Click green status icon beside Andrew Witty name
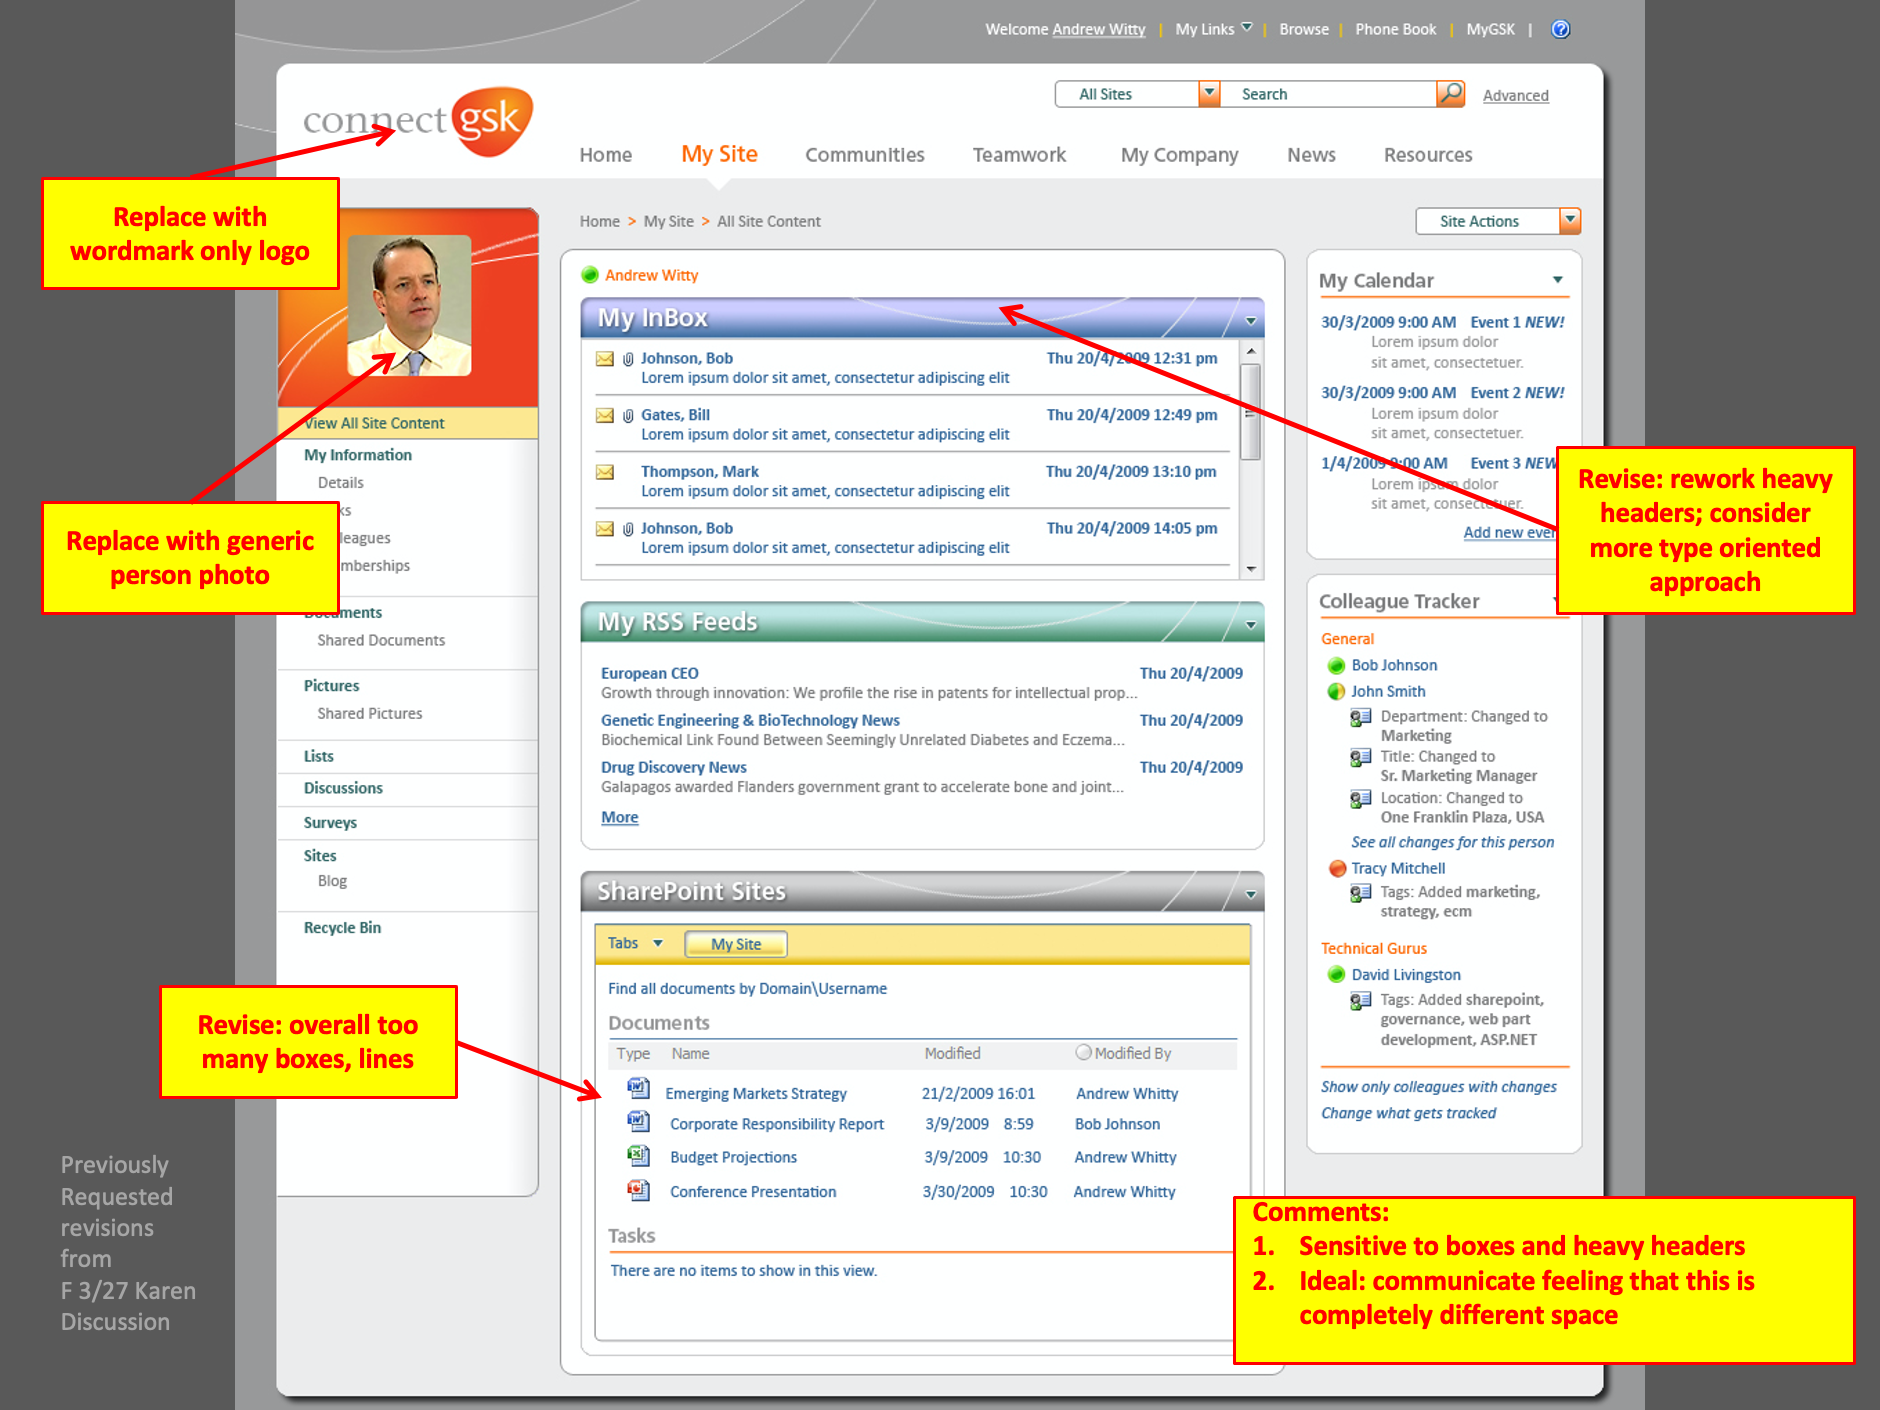 [590, 275]
